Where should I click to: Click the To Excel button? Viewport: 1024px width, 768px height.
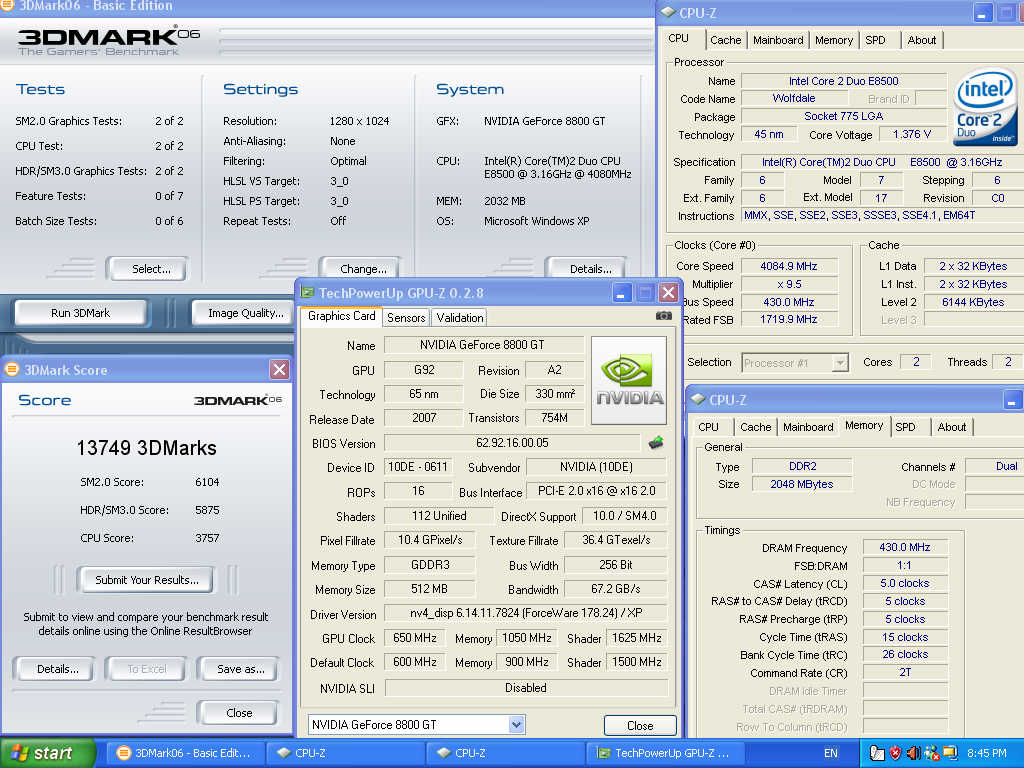147,669
